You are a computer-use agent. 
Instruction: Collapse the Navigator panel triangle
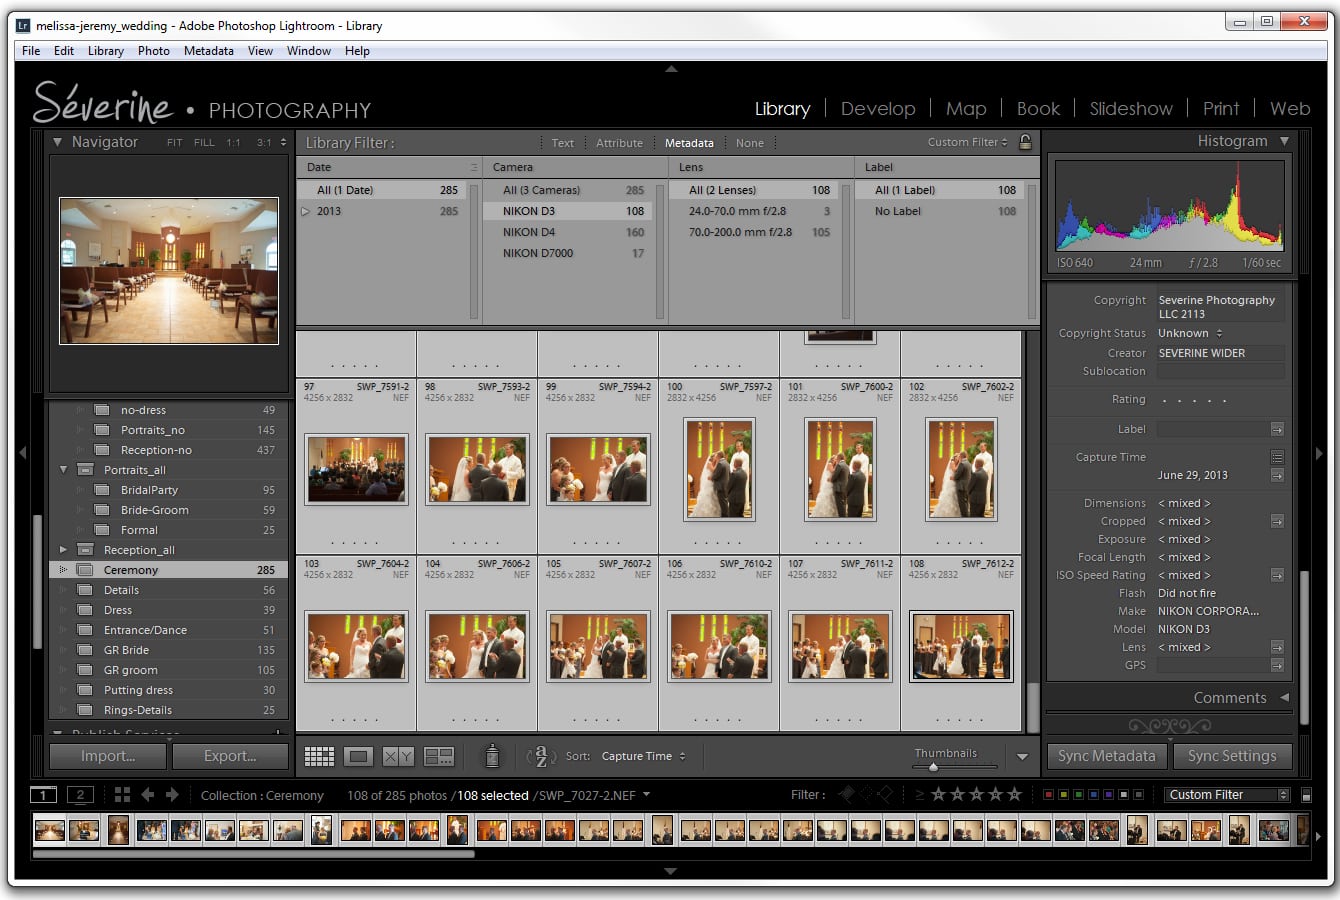click(x=57, y=141)
